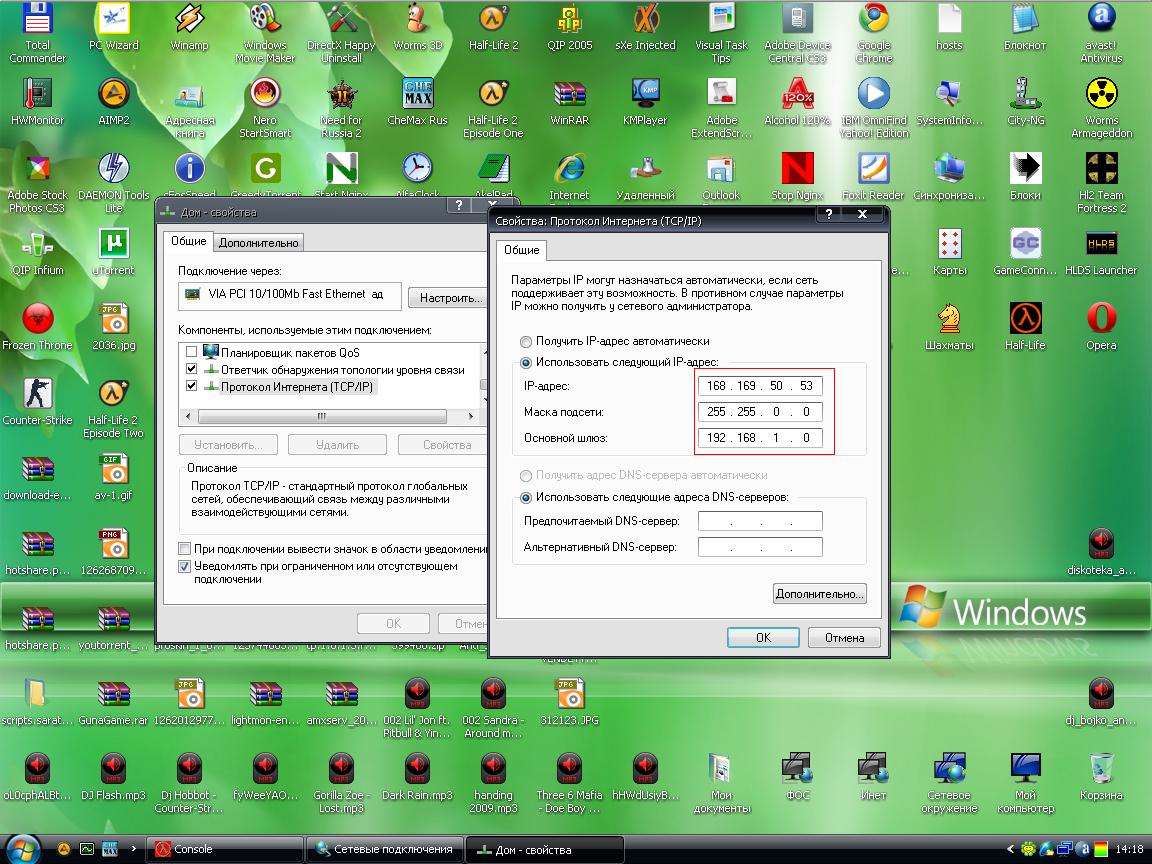Viewport: 1152px width, 864px height.
Task: Click the Общие tab in the TCP/IP properties
Action: 521,250
